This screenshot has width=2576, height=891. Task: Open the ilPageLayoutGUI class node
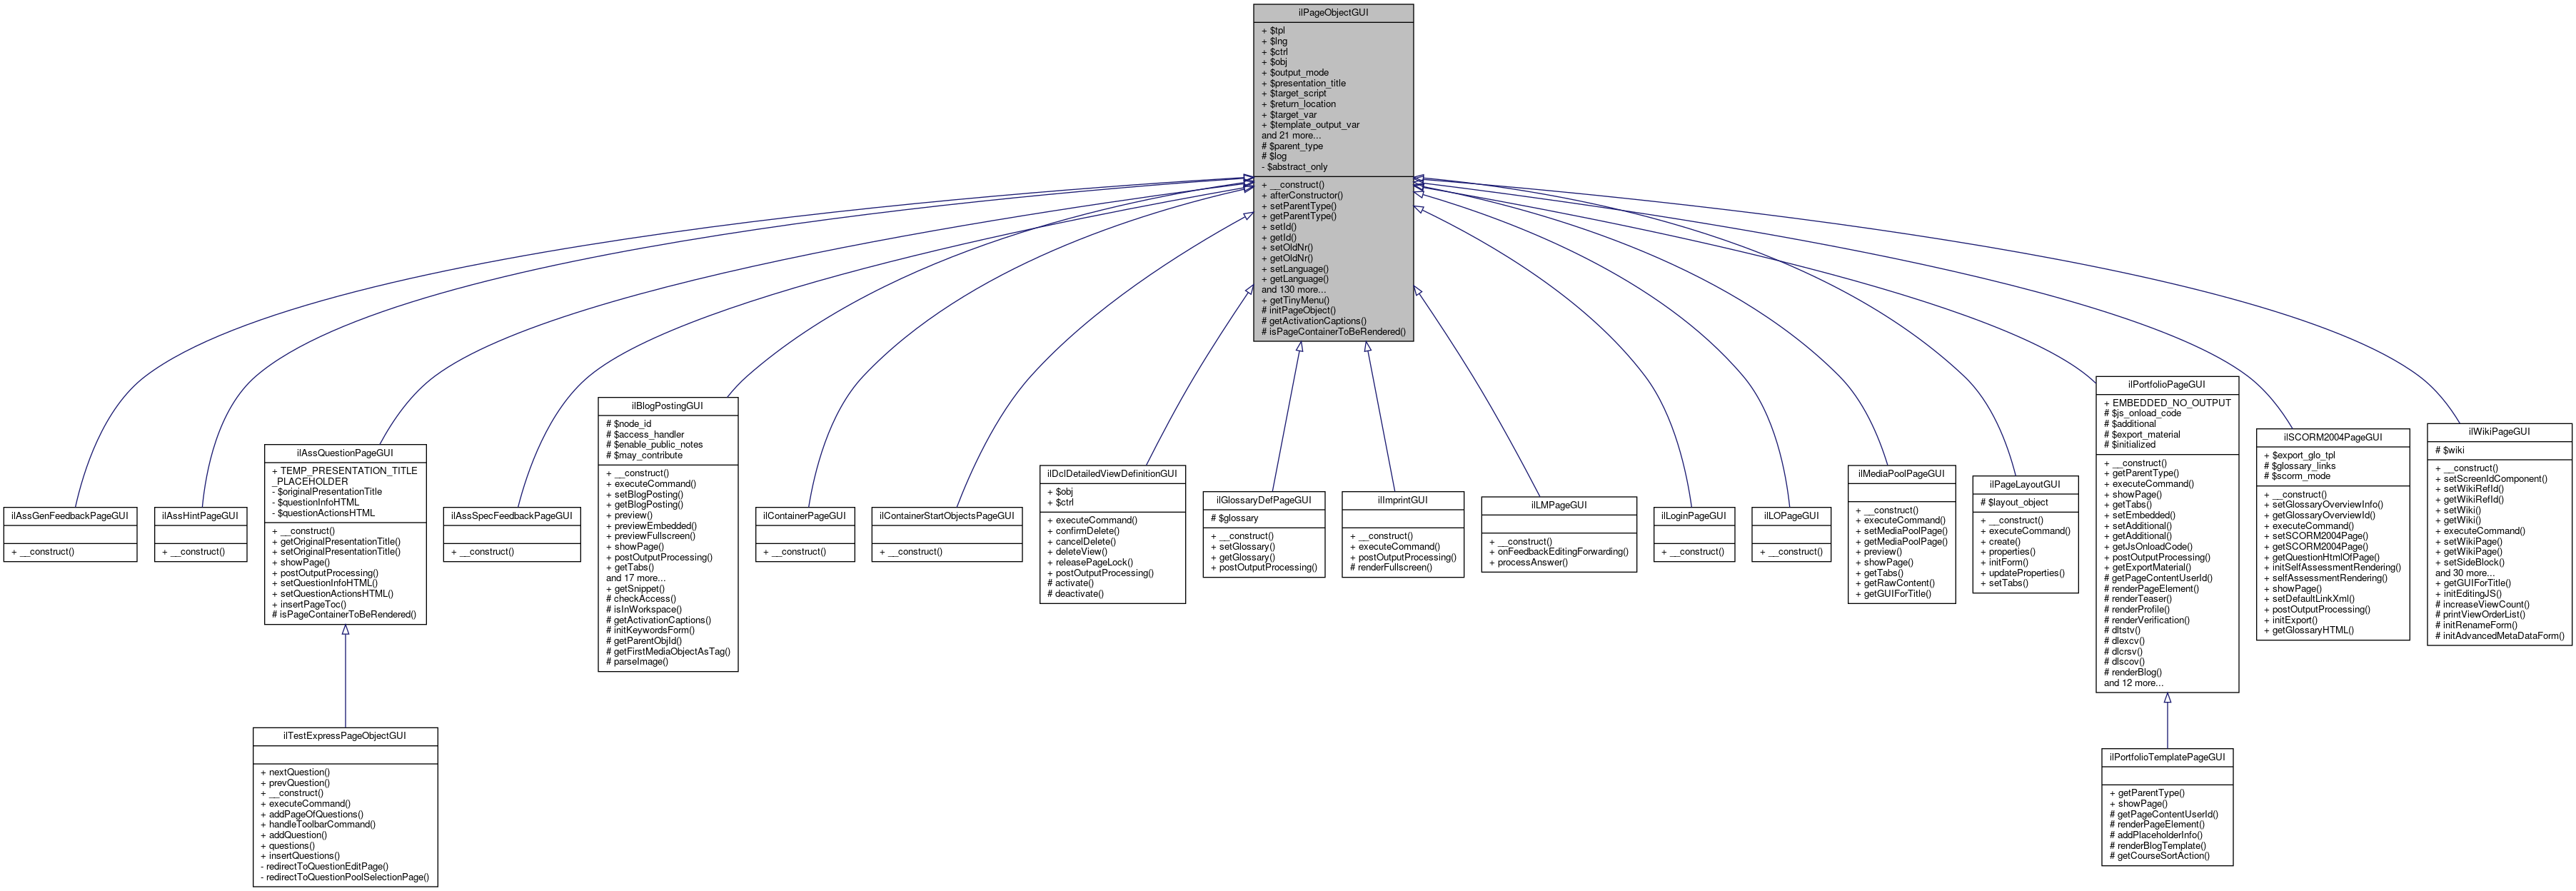2025,534
